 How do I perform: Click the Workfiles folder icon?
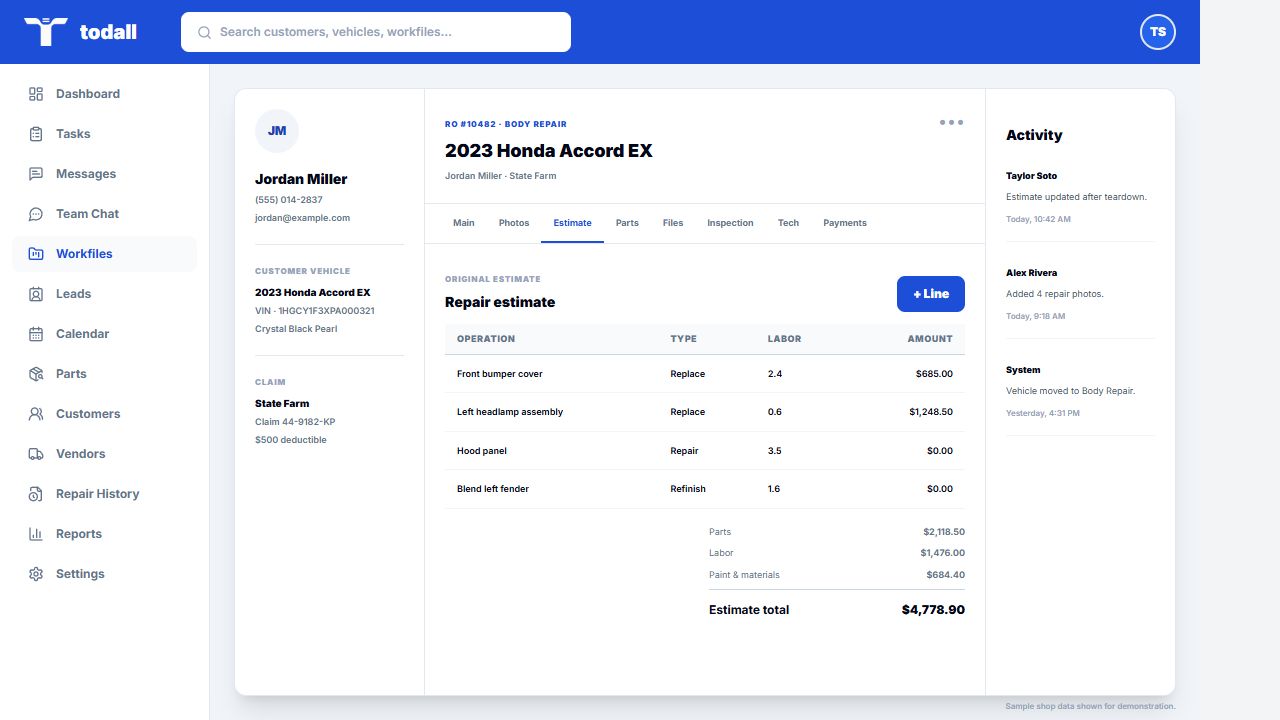36,254
